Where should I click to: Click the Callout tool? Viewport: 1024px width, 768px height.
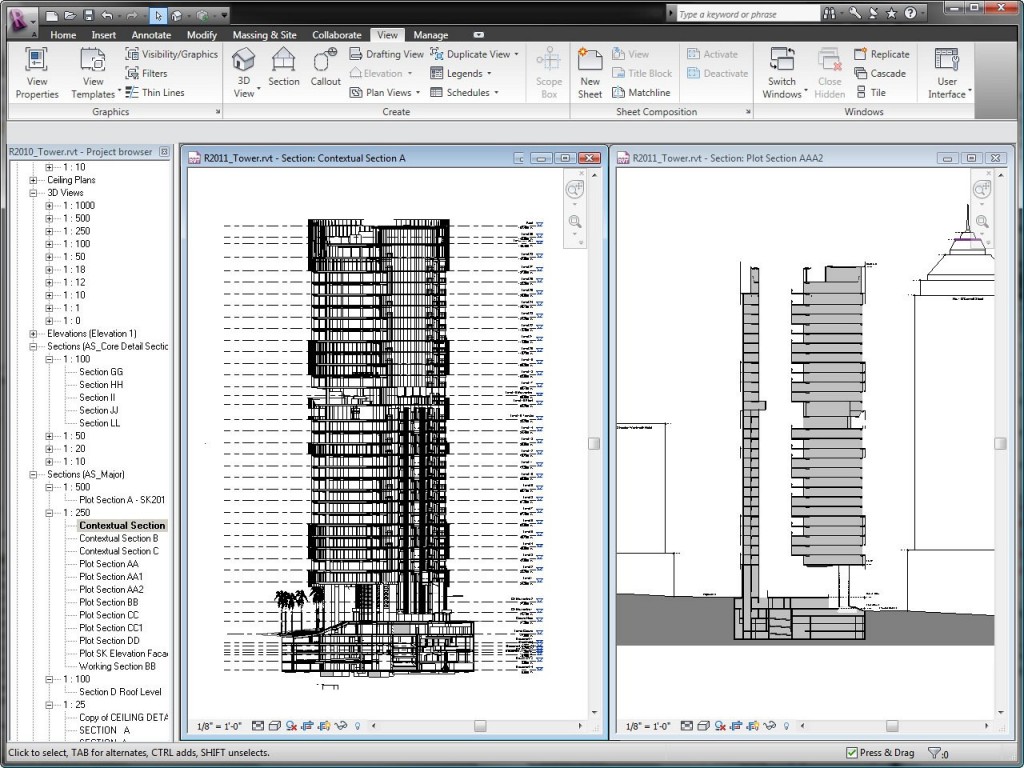tap(325, 68)
